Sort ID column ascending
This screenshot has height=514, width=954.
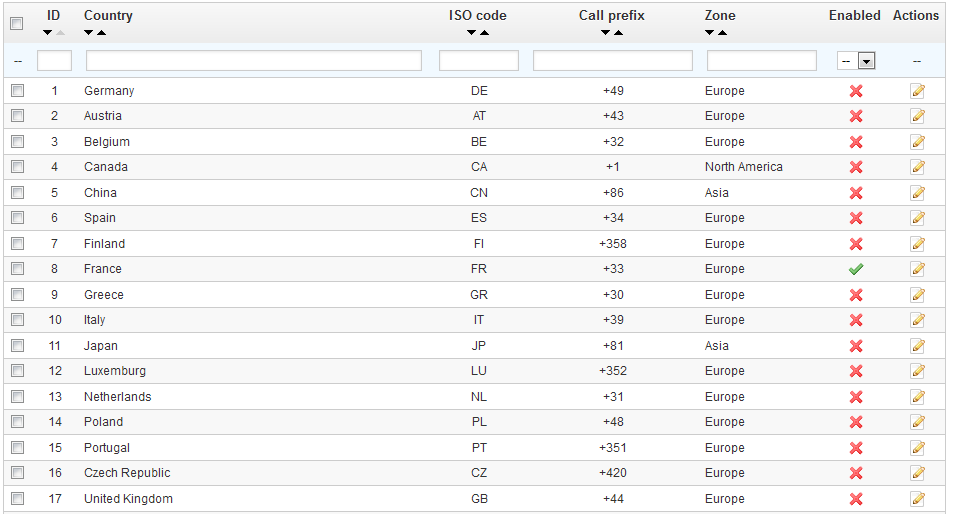click(60, 33)
